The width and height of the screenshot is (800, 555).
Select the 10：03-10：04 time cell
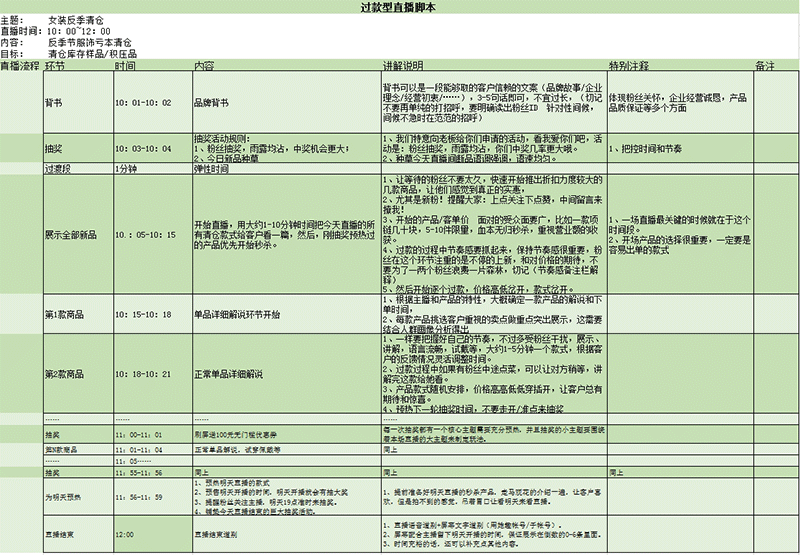[144, 147]
